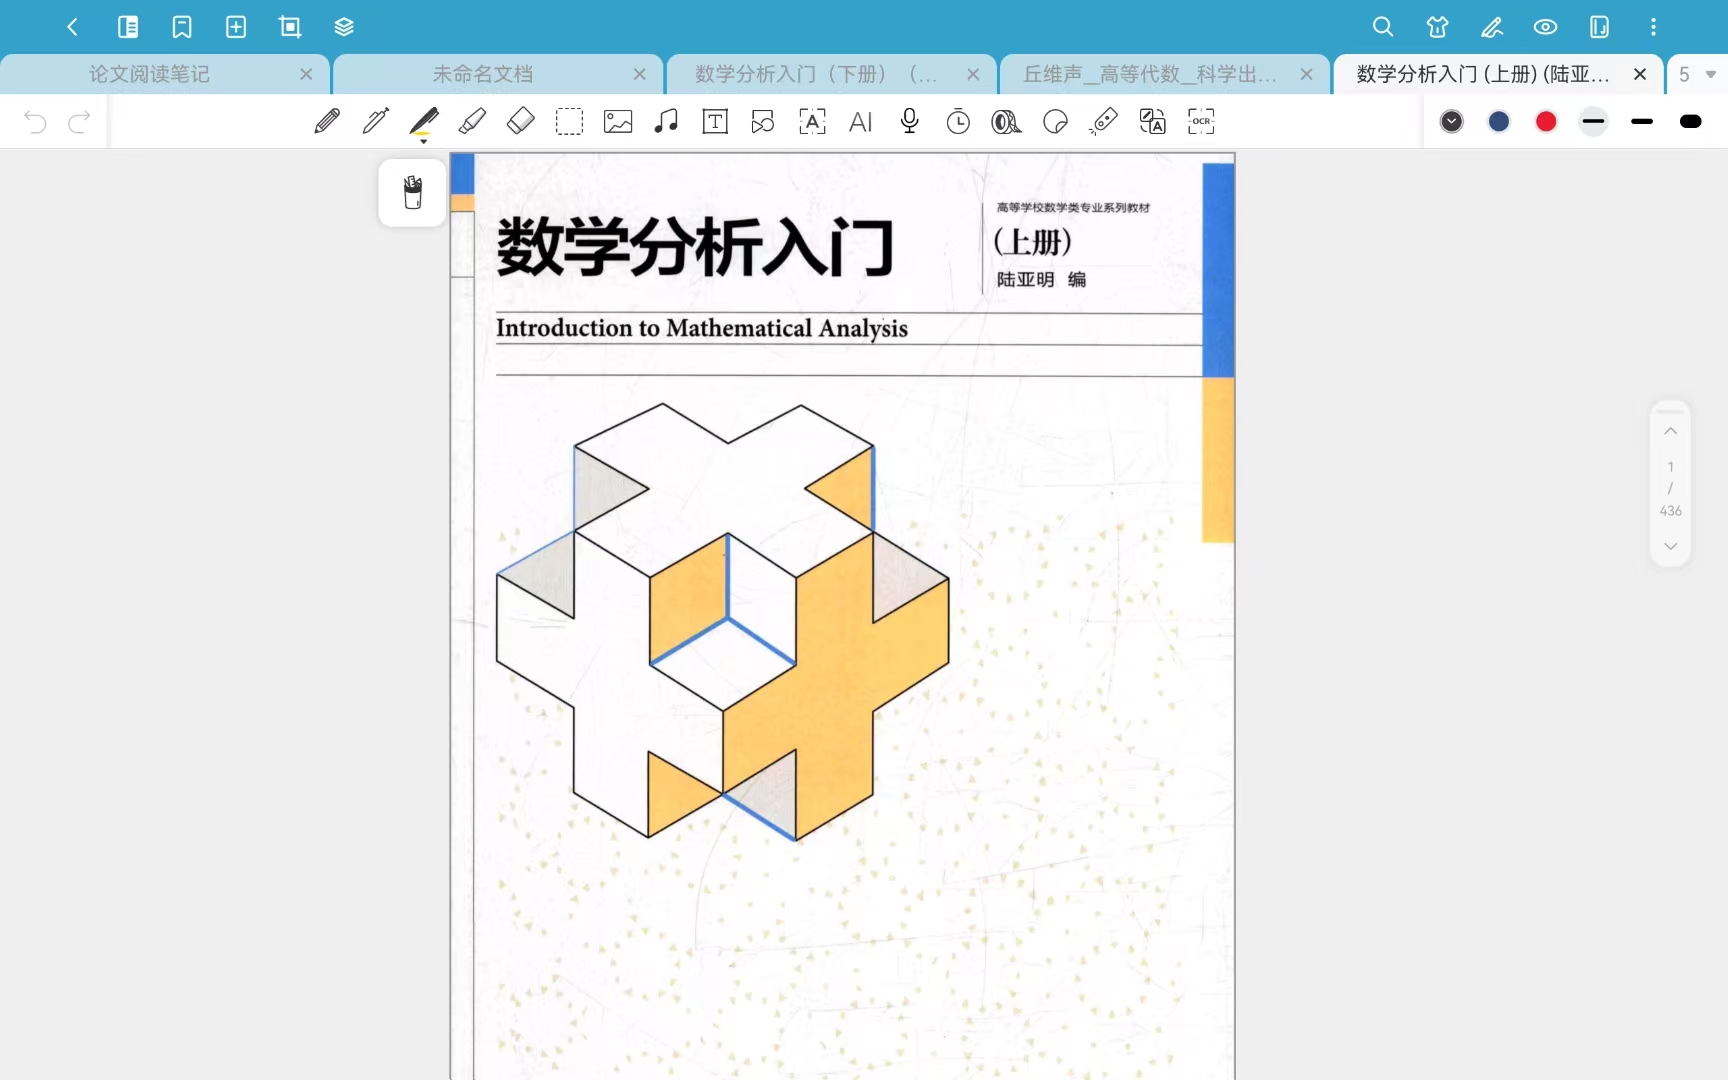
Task: Add a new page with the plus icon
Action: (236, 27)
